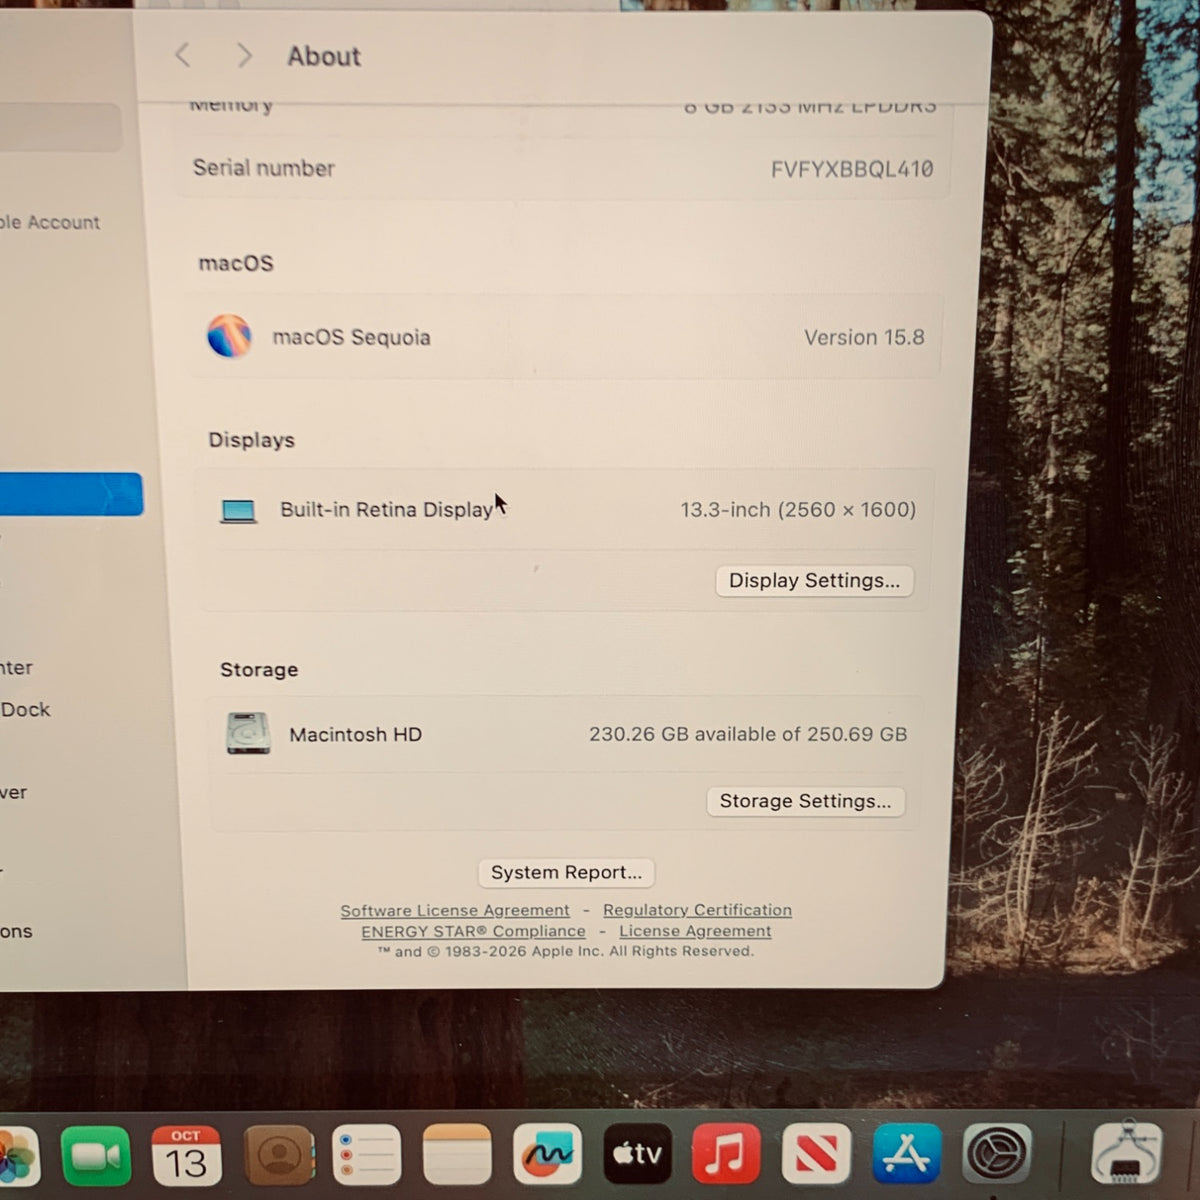Open the Regulatory Certification link
The width and height of the screenshot is (1200, 1200).
[697, 910]
